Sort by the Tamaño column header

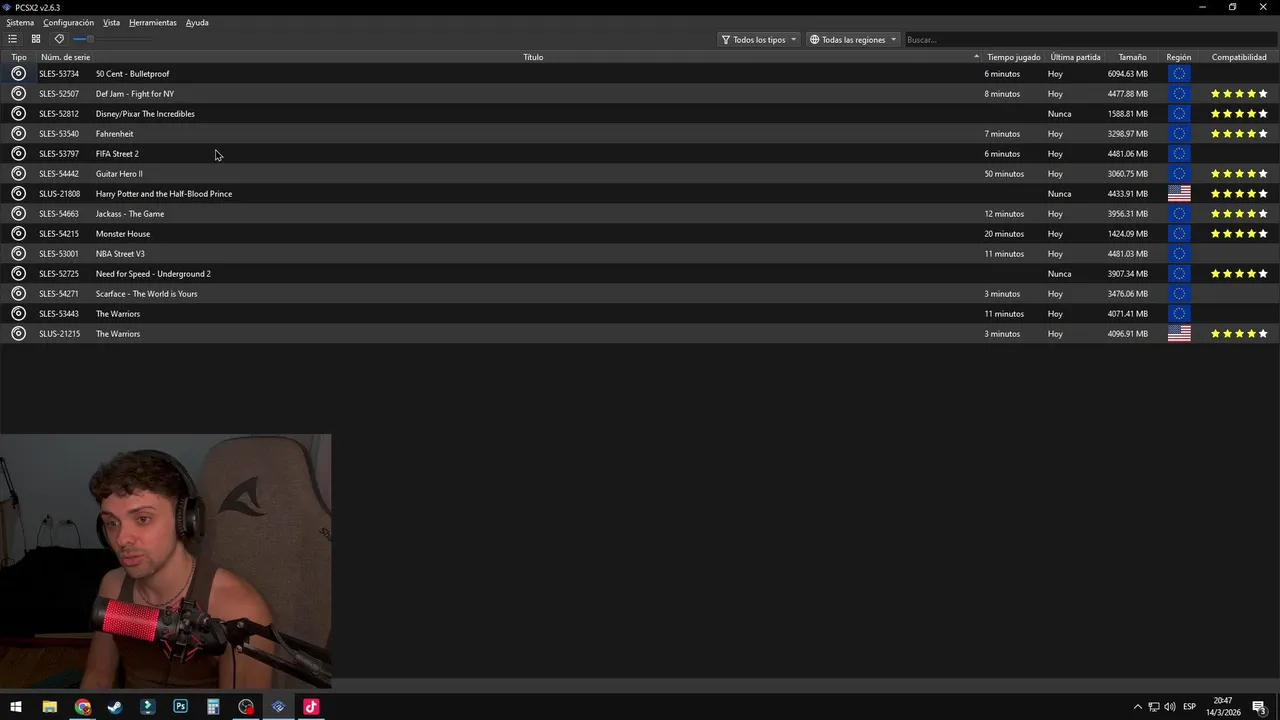1132,57
